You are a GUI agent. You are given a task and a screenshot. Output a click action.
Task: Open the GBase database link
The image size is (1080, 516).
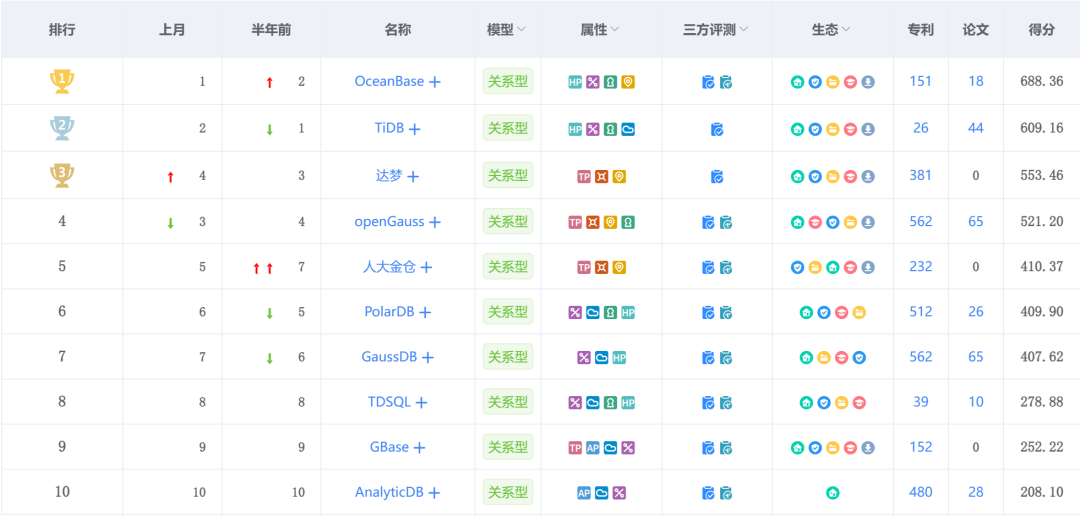[x=389, y=447]
